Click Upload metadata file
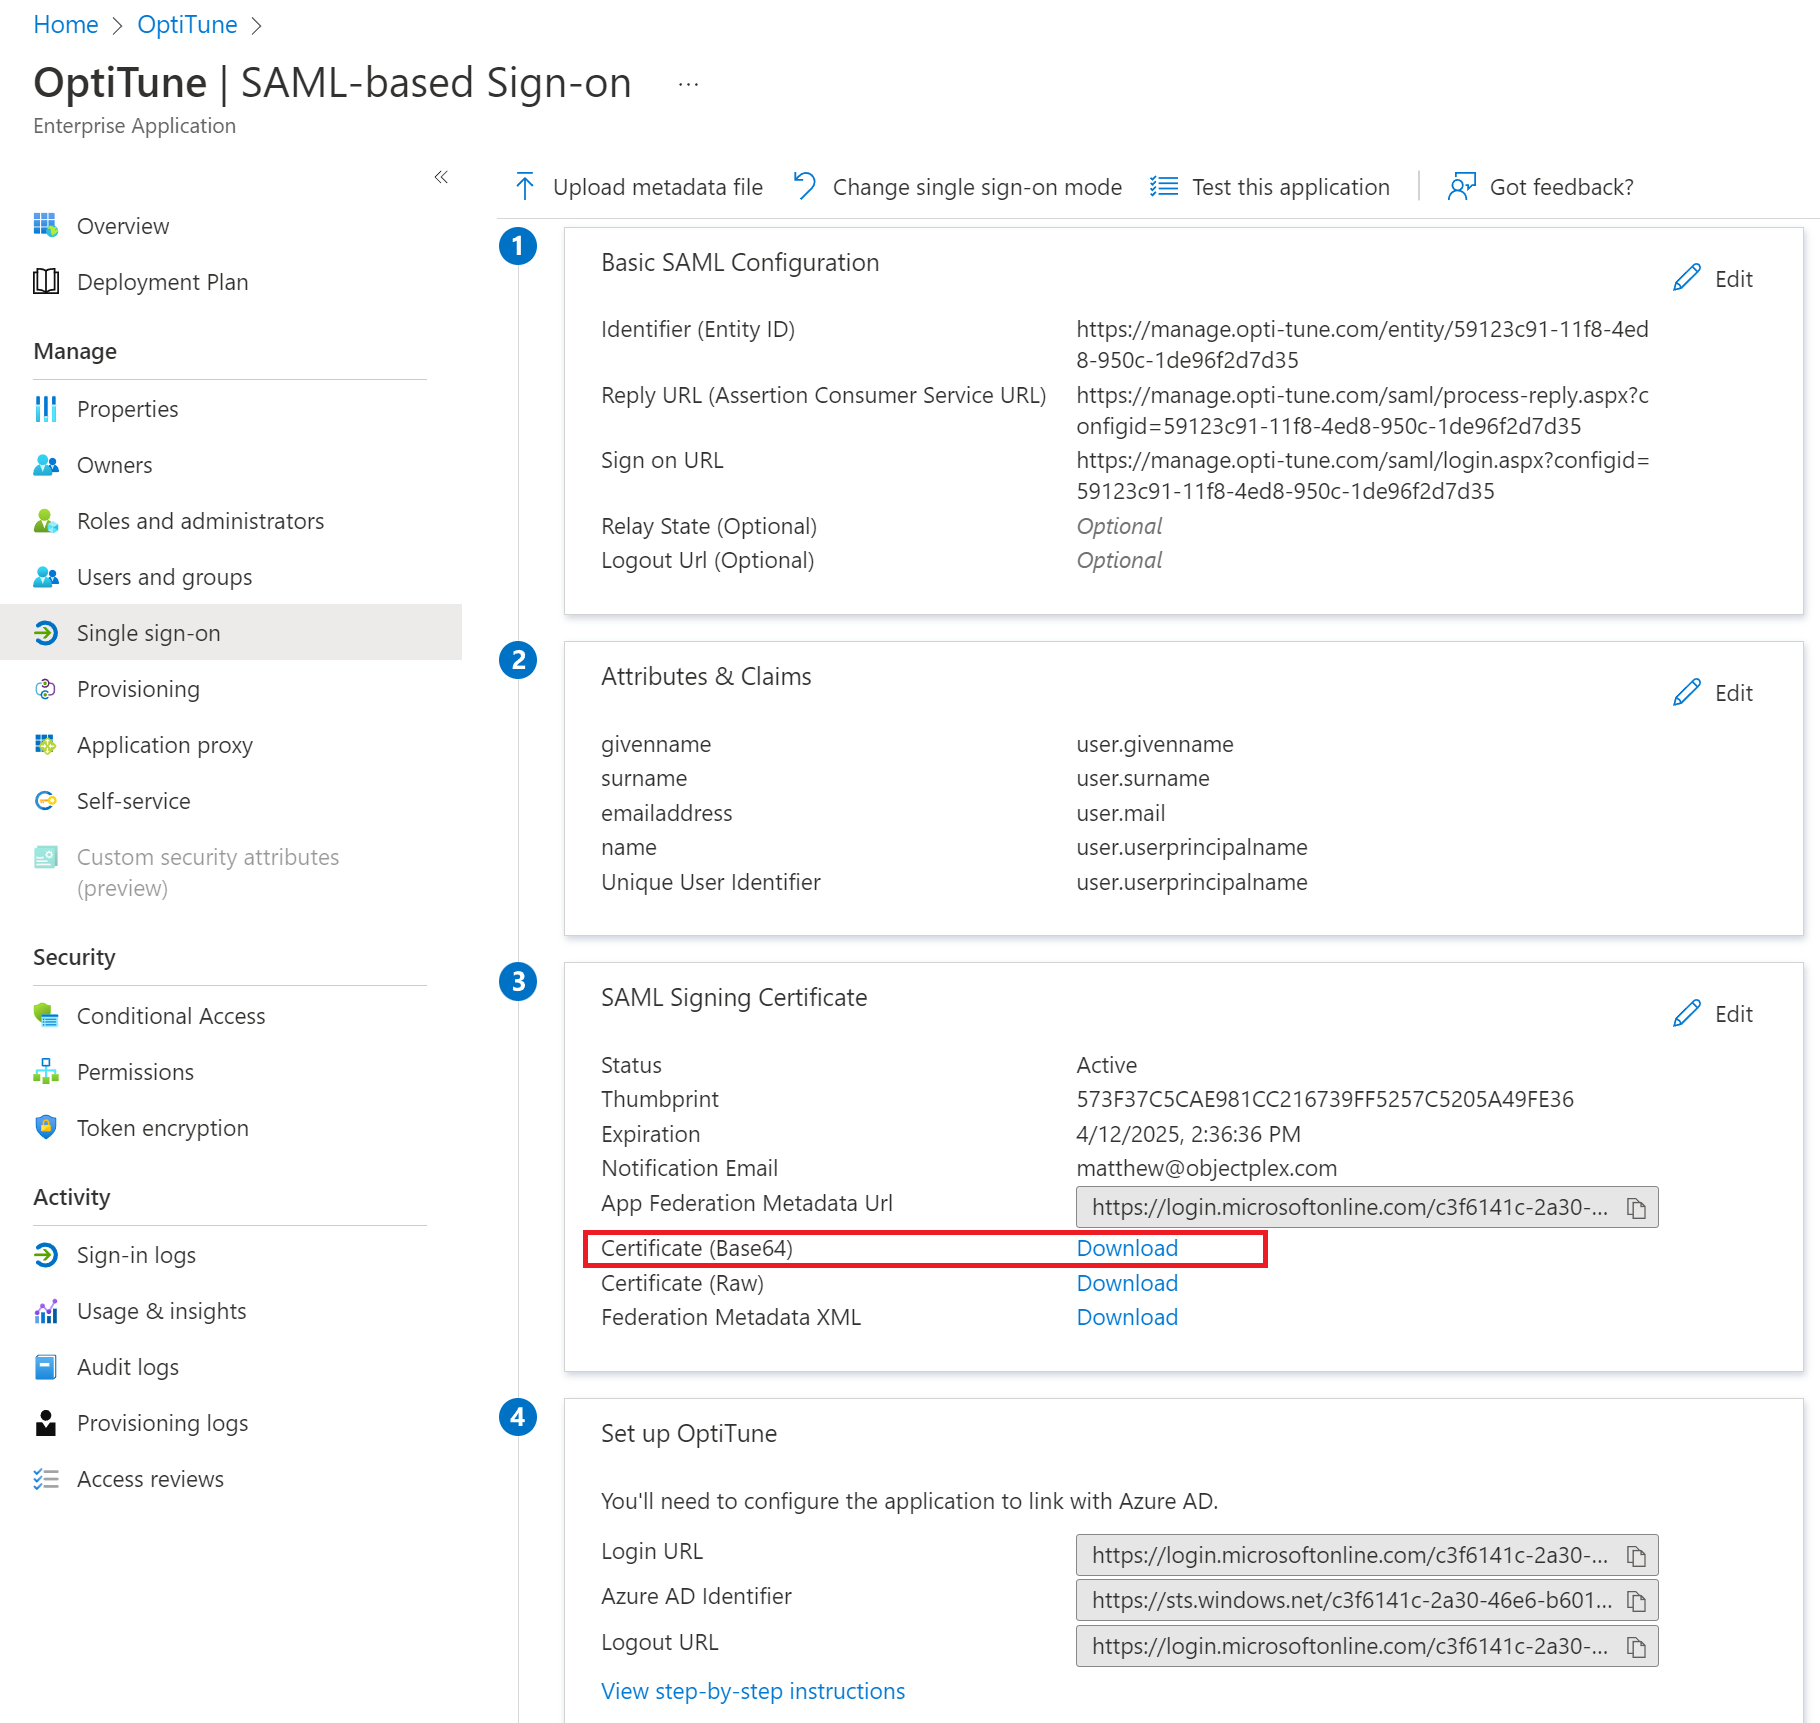 (638, 187)
